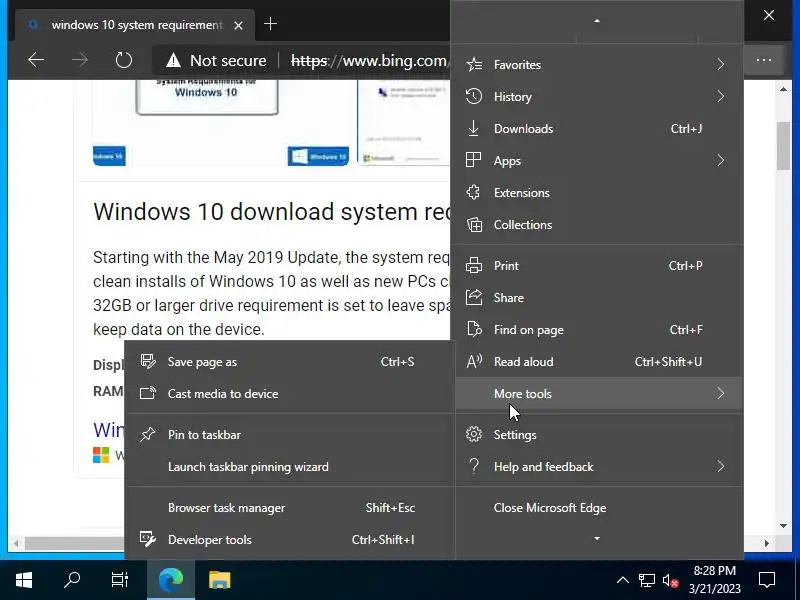
Task: Click the System Requirements for Windows 10 thumbnail
Action: (x=207, y=97)
